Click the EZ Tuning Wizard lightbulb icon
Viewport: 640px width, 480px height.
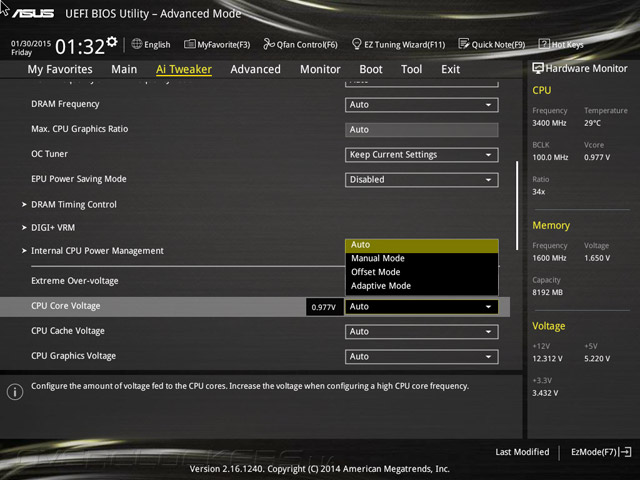(356, 44)
